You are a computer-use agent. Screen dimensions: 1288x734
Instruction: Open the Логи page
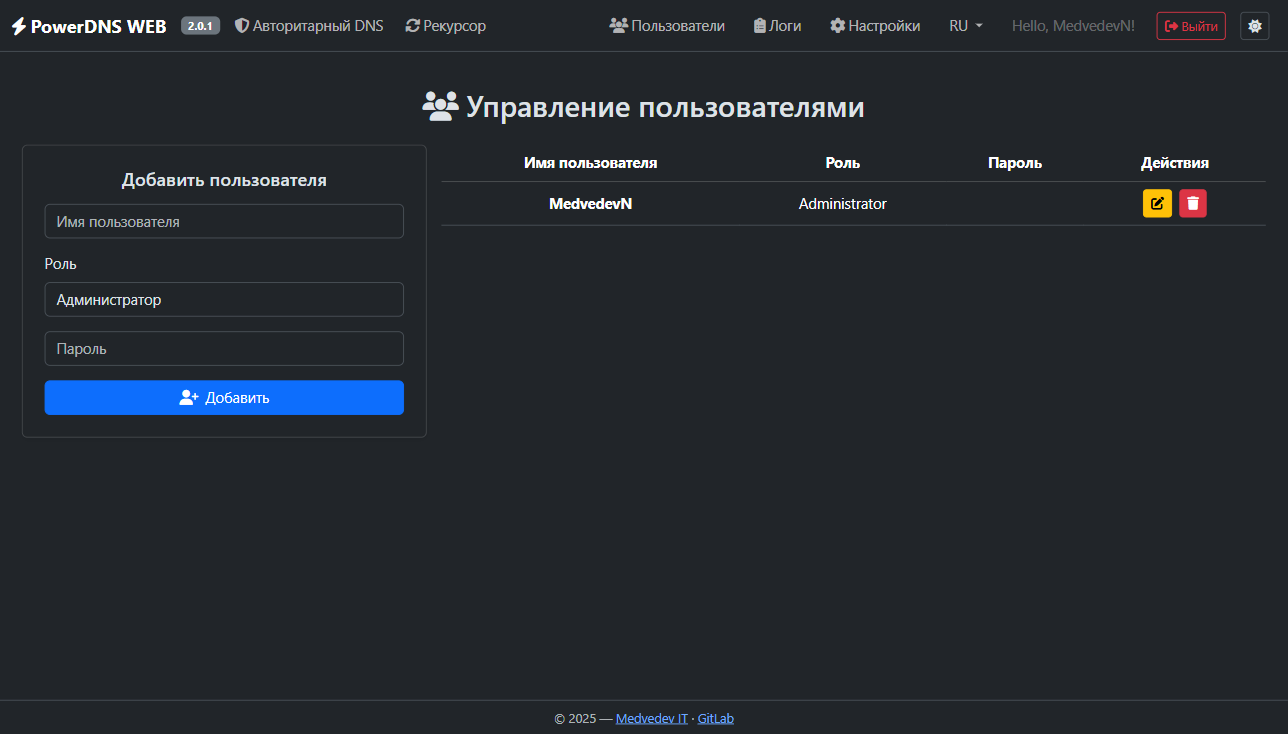click(x=777, y=26)
